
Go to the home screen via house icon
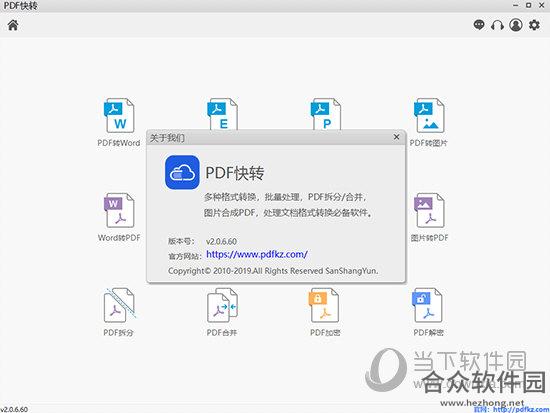coord(13,25)
